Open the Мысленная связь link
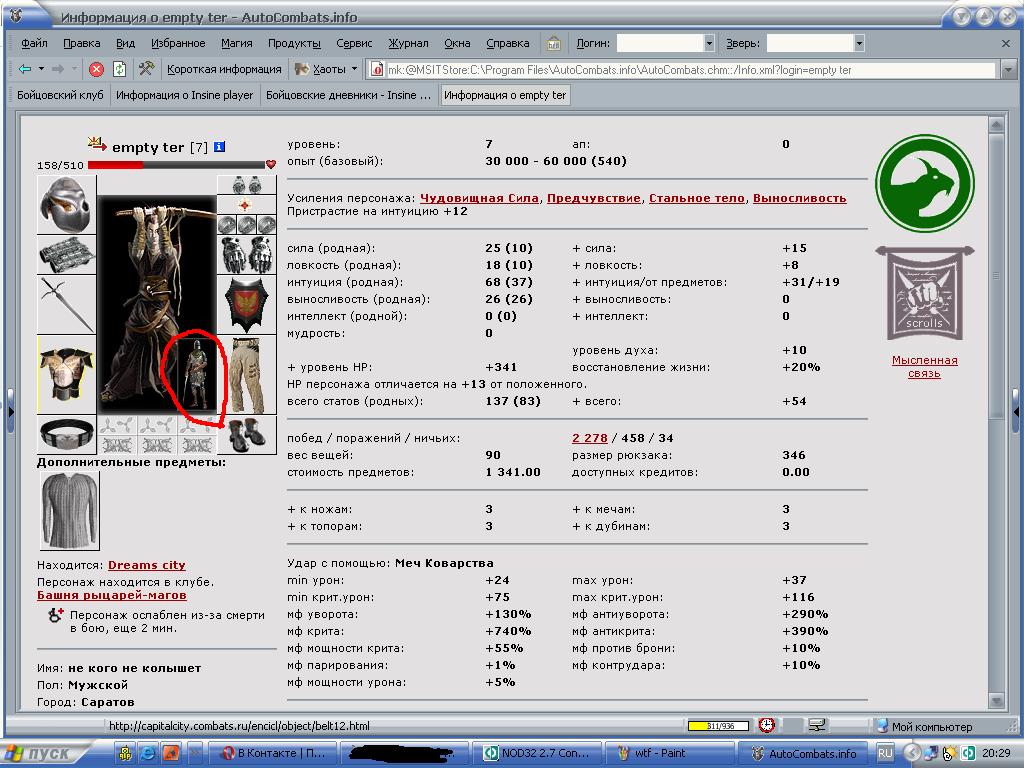 924,366
